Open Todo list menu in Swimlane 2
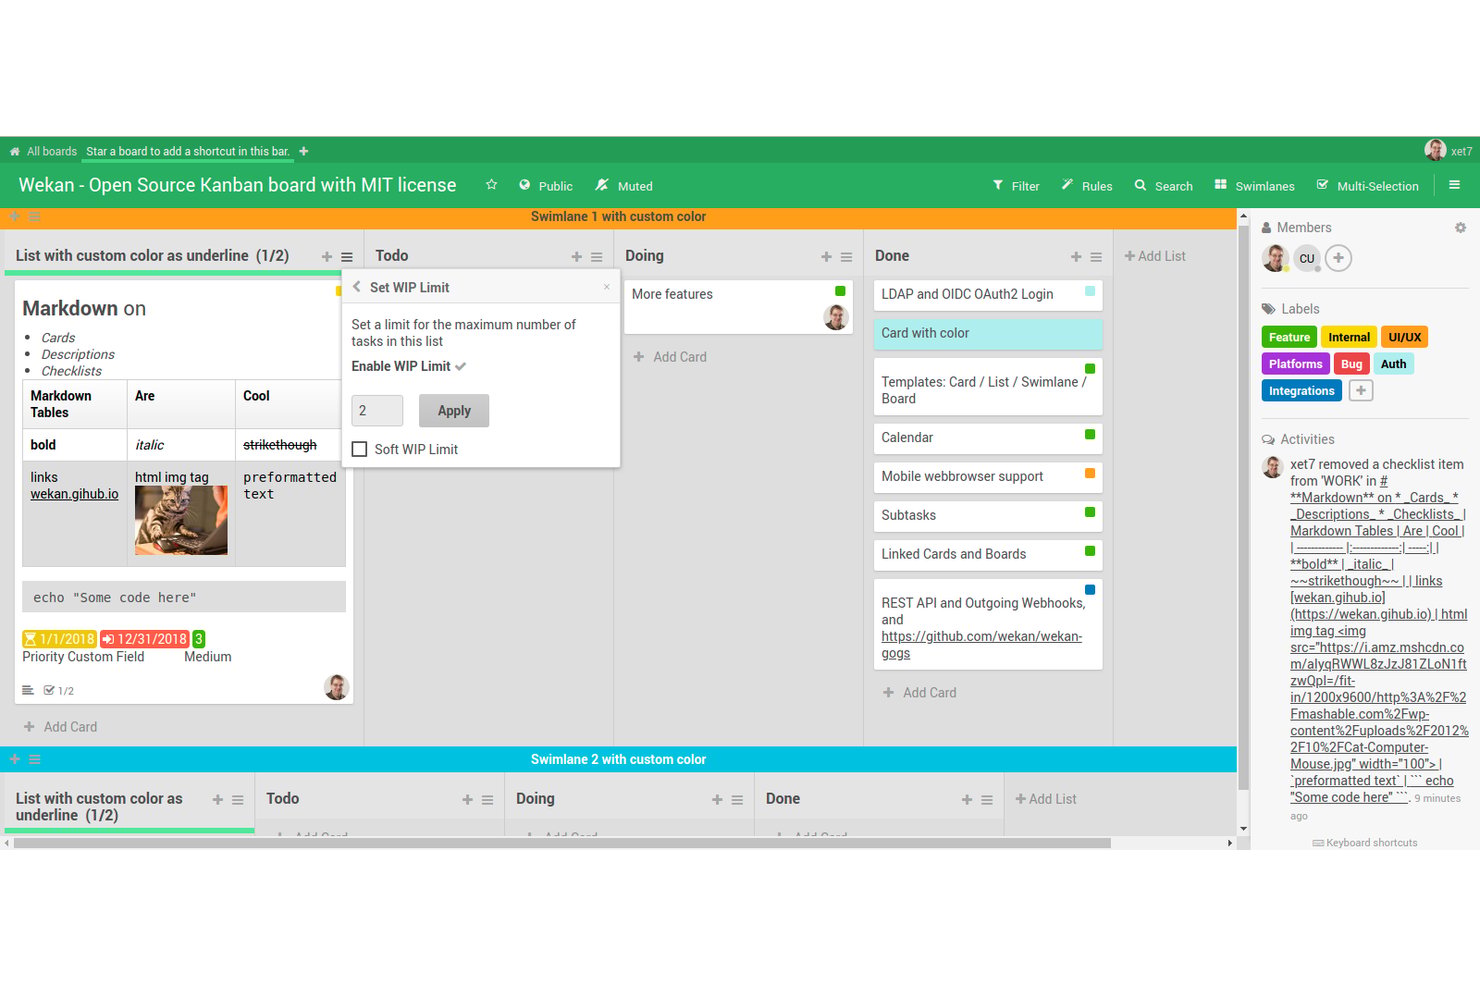Image resolution: width=1480 pixels, height=987 pixels. point(487,800)
